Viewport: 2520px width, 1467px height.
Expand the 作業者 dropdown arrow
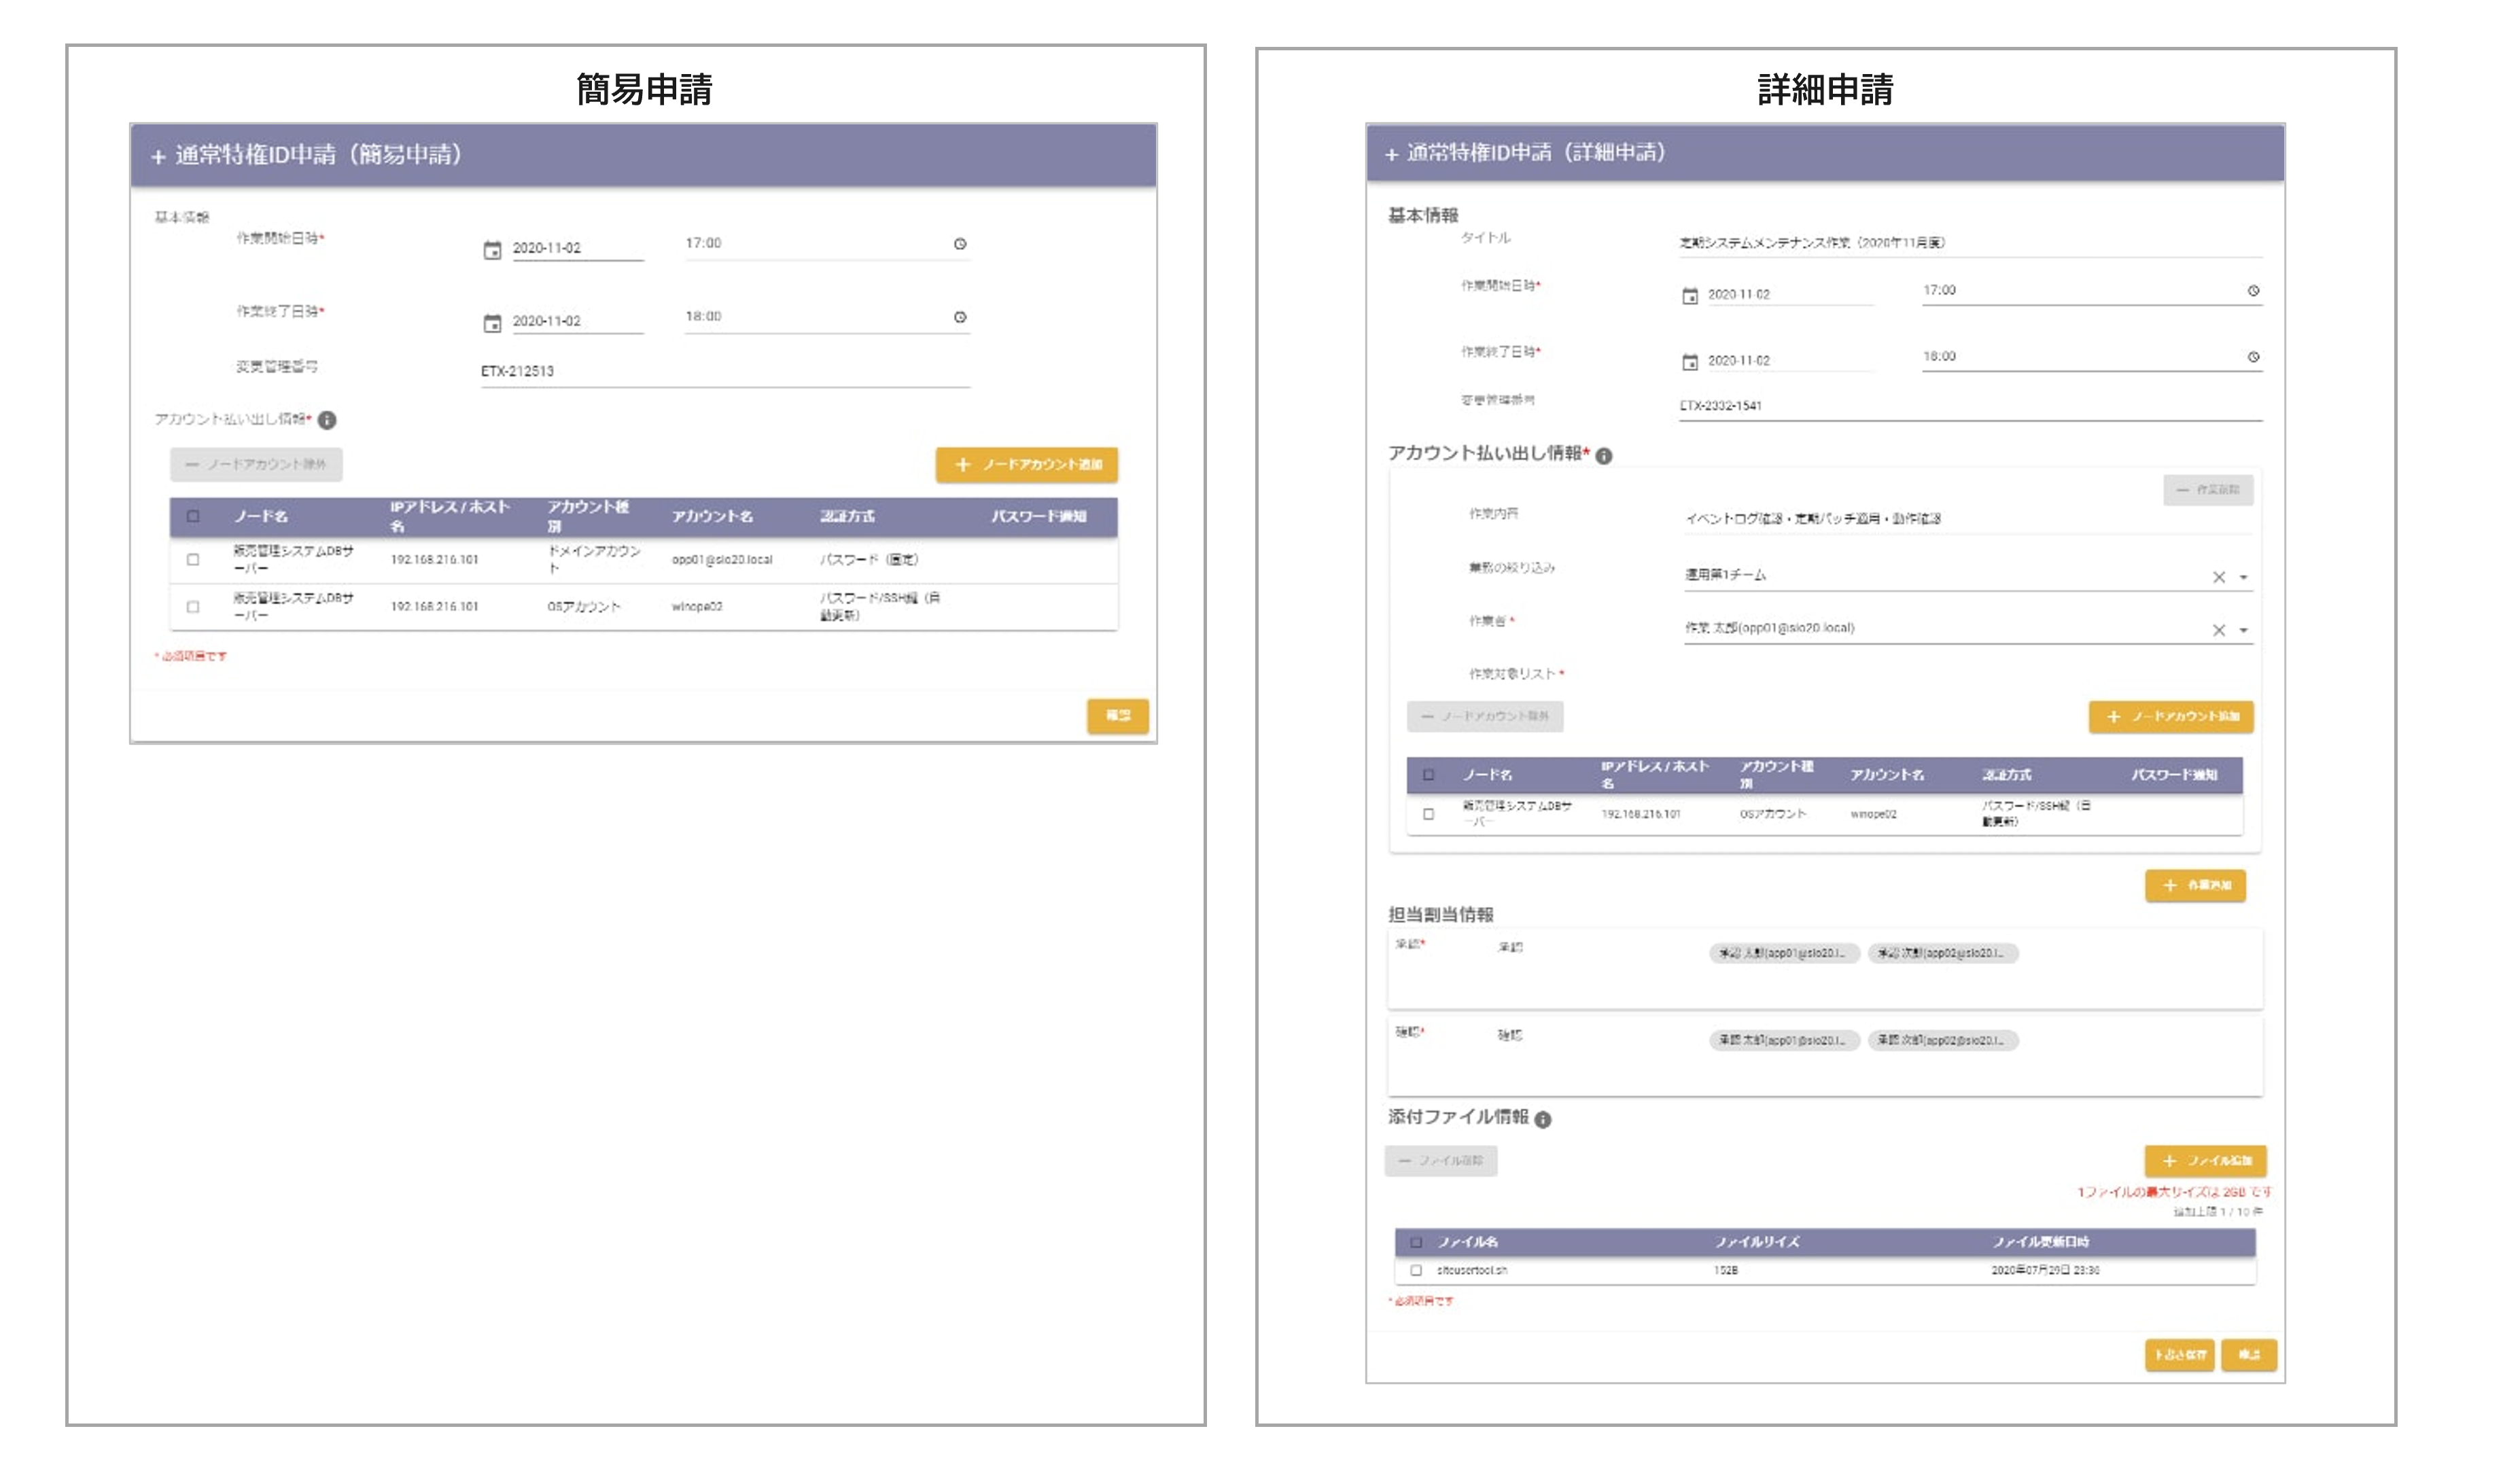2243,631
